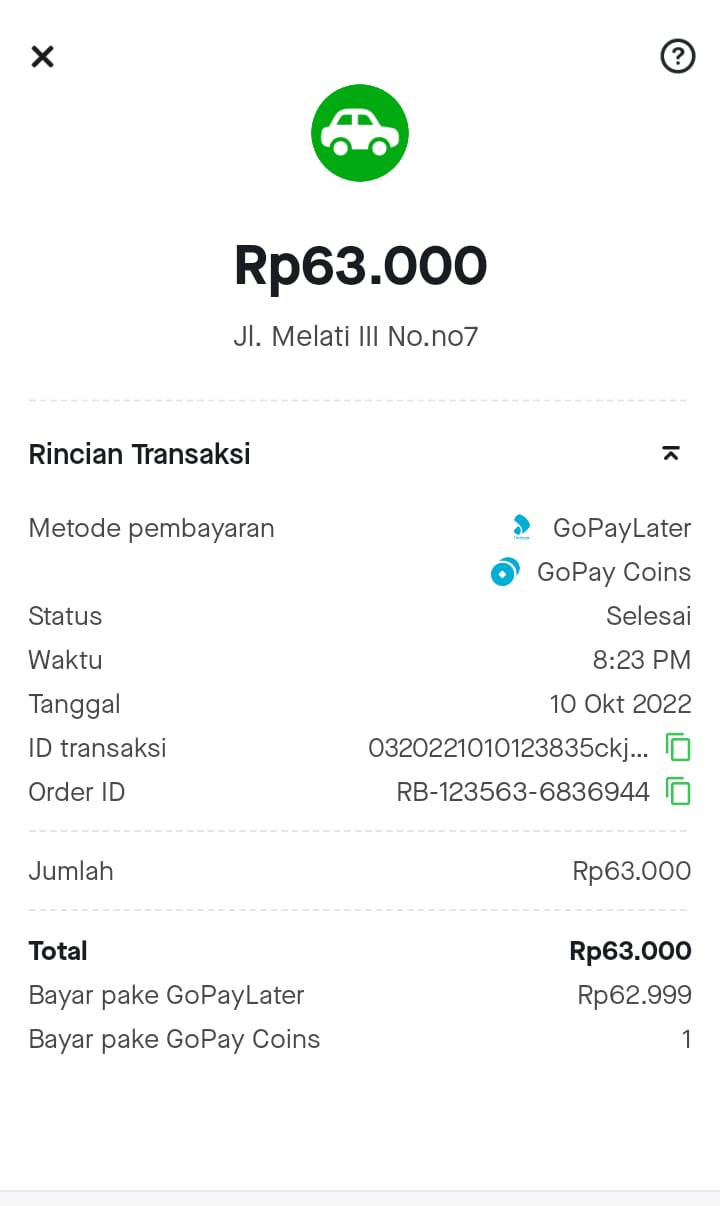Tap the 10 Okt 2022 date value
This screenshot has height=1206, width=720.
[620, 704]
